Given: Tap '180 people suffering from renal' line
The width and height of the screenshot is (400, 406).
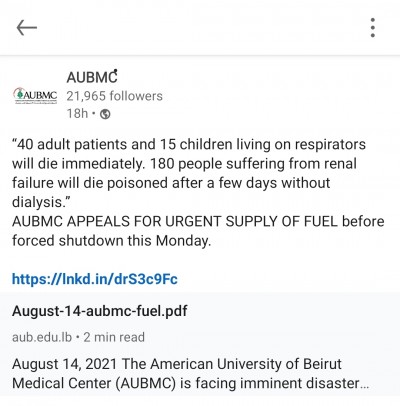Looking at the screenshot, I should tap(253, 164).
